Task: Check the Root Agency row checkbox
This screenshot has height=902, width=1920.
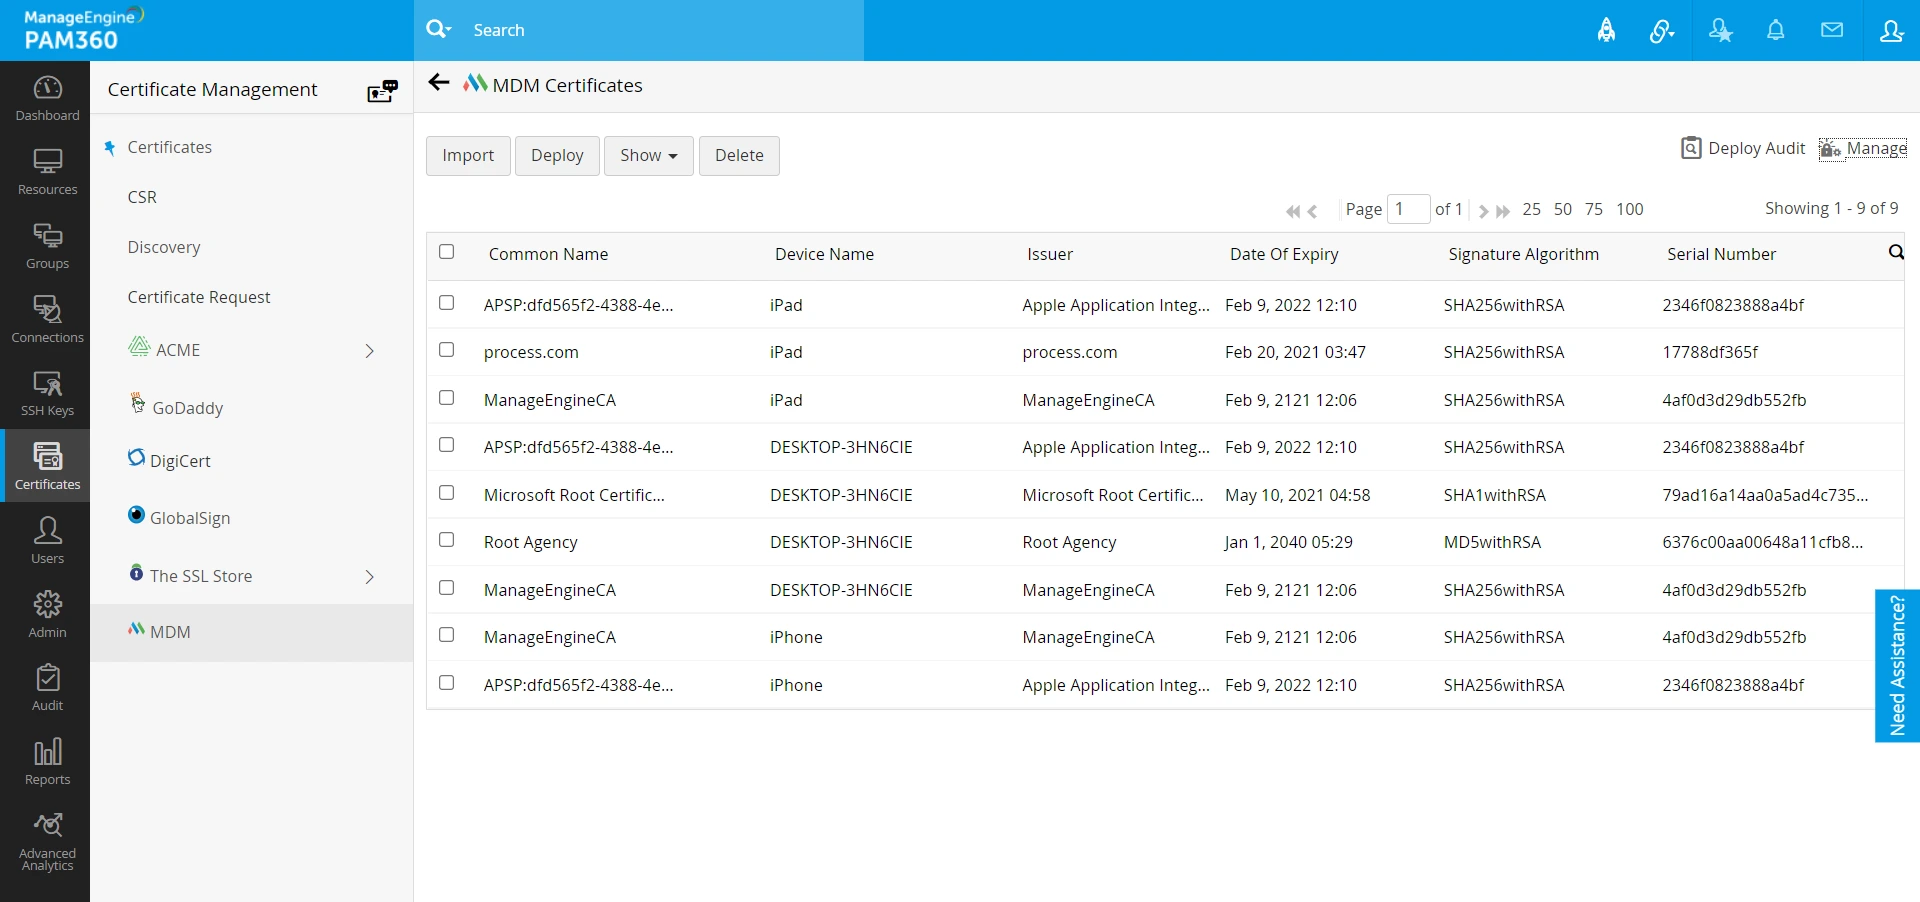Action: pos(447,540)
